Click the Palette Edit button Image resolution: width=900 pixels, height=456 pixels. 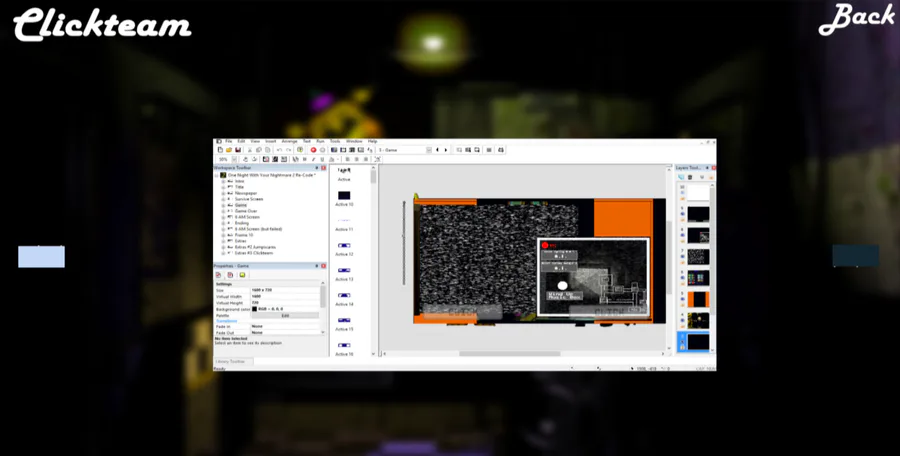[x=285, y=315]
